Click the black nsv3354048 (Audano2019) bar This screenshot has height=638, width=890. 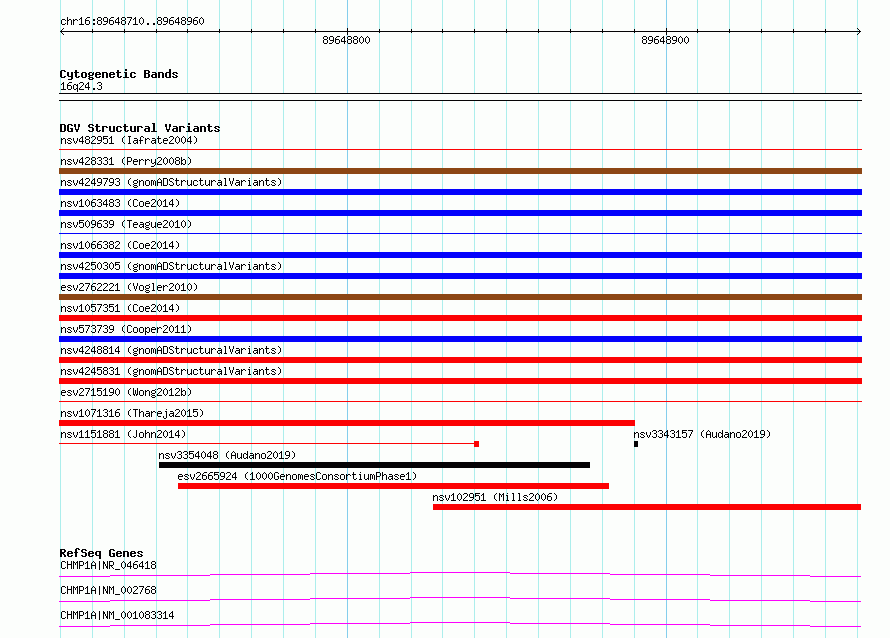(375, 465)
